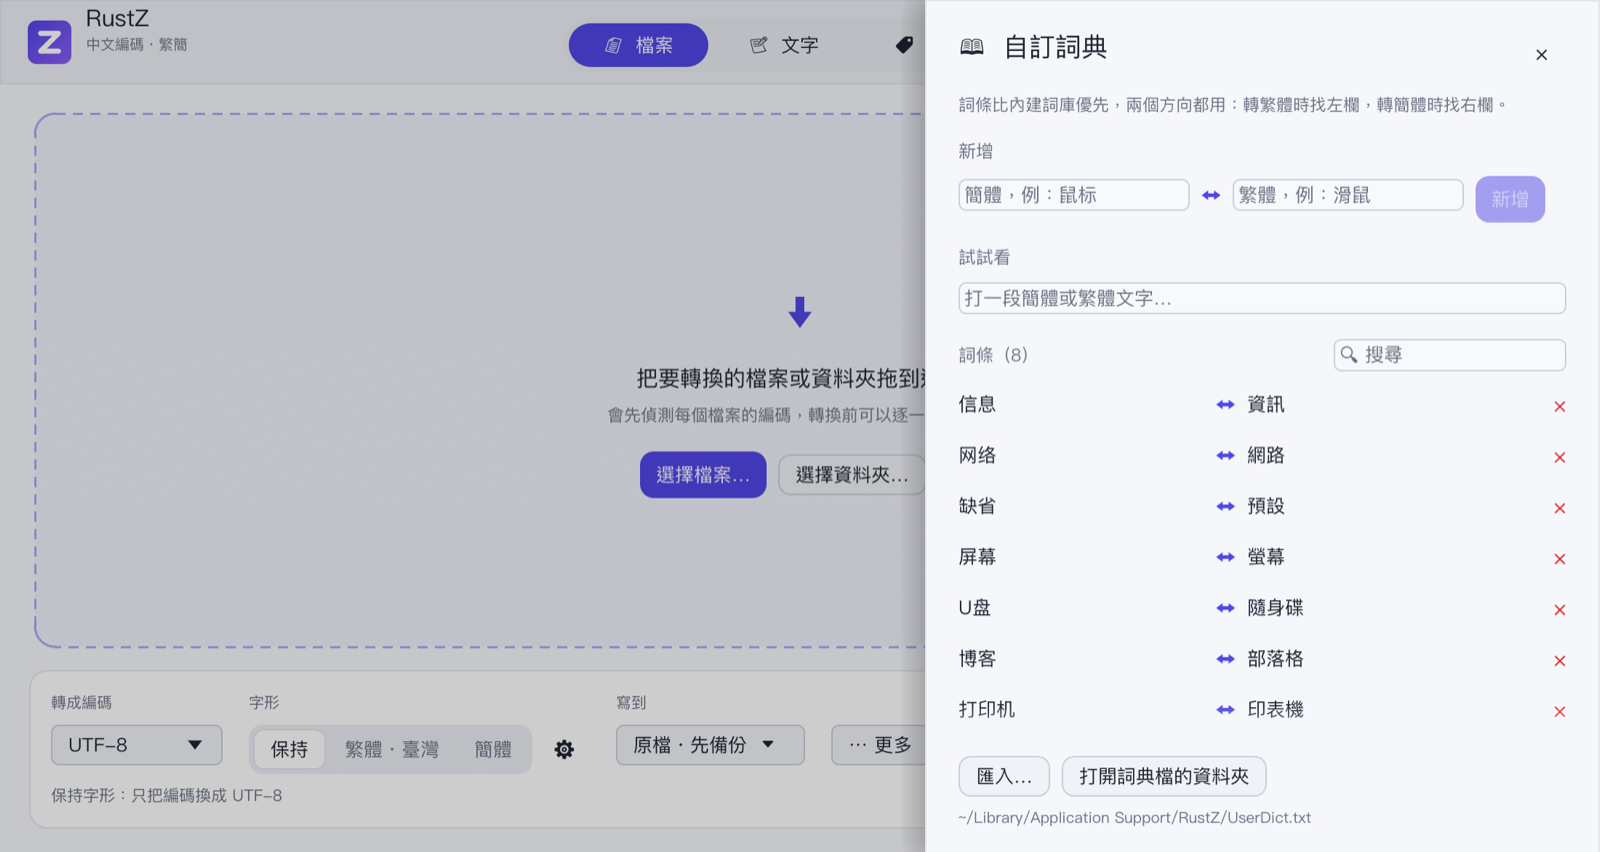Viewport: 1600px width, 852px height.
Task: Switch to the 文字 tab
Action: coord(785,45)
